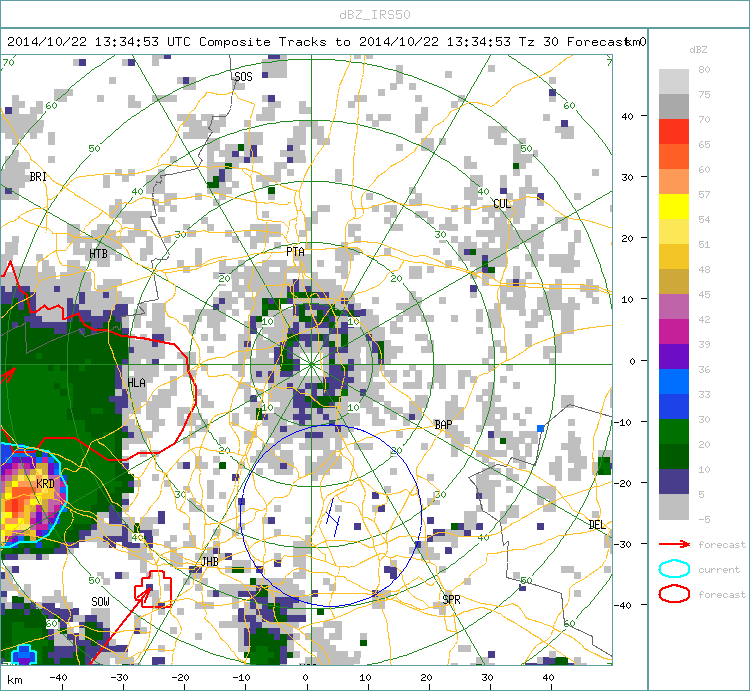The height and width of the screenshot is (691, 750).
Task: Select the 65 dBZ dark-orange swatch
Action: (x=673, y=156)
